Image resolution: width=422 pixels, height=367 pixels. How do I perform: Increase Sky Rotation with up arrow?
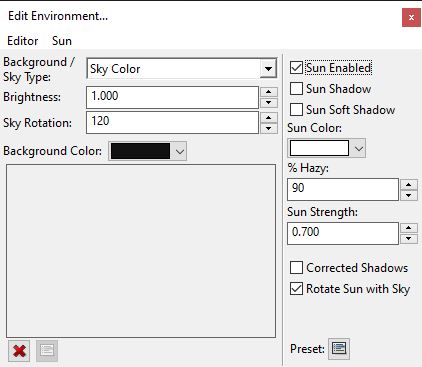point(269,117)
